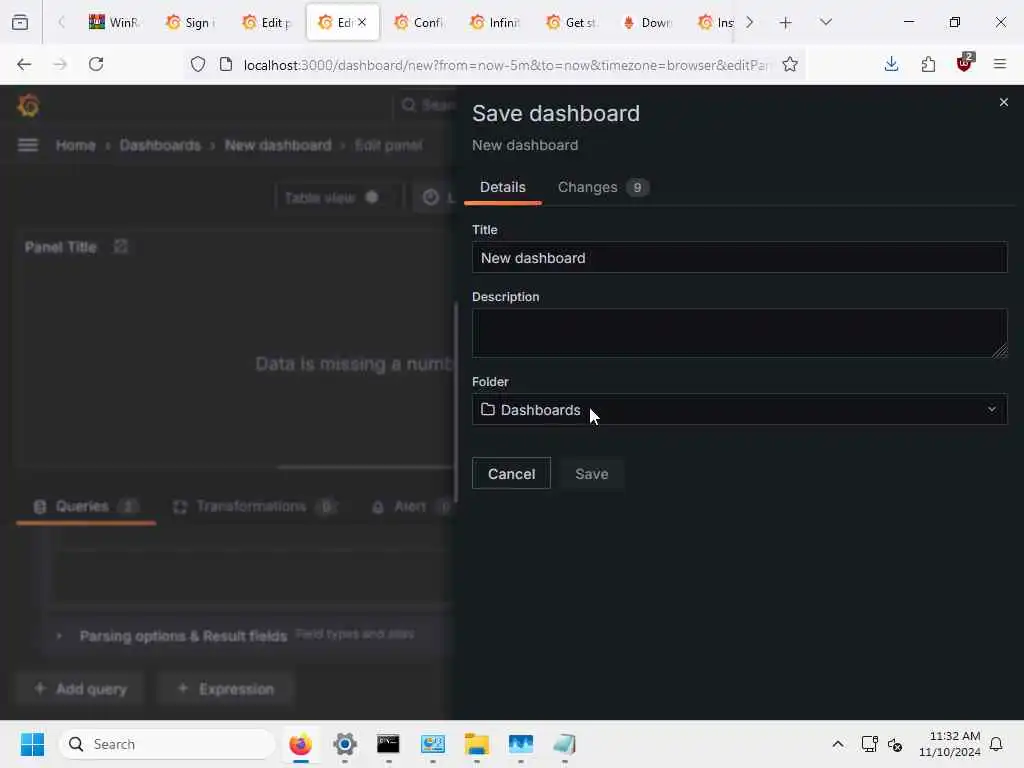Screen dimensions: 1024x768
Task: Click the Save button
Action: tap(592, 473)
